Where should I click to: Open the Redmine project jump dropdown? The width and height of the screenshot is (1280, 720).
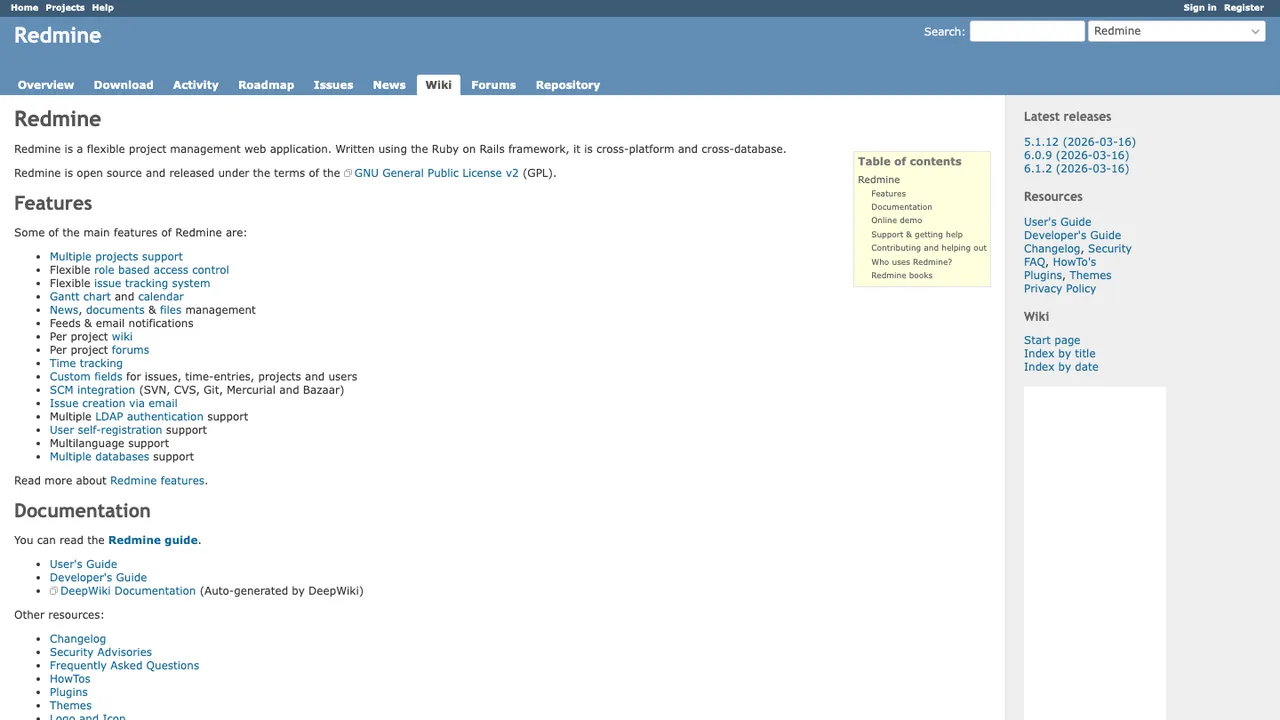click(1177, 31)
